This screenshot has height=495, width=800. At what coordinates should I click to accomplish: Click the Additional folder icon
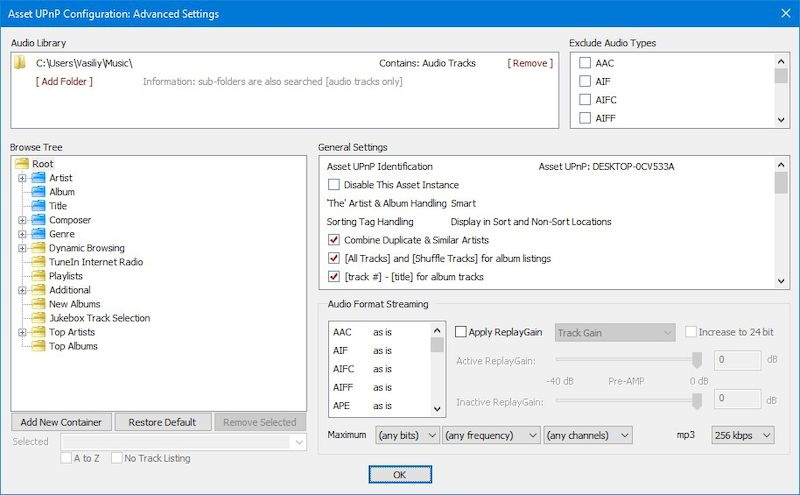coord(39,290)
